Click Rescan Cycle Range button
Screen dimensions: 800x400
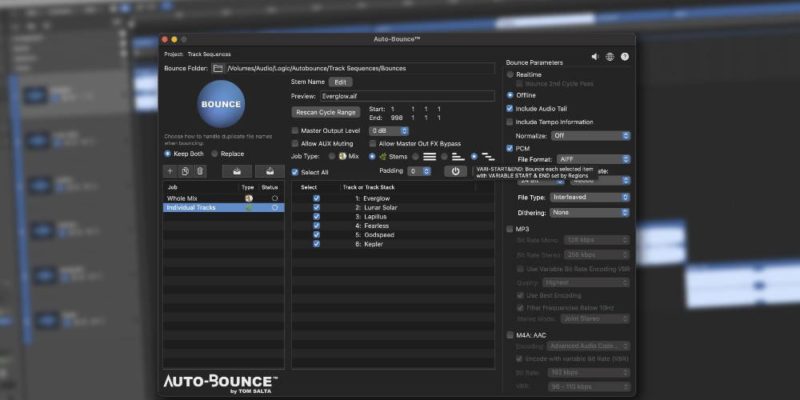pos(326,112)
